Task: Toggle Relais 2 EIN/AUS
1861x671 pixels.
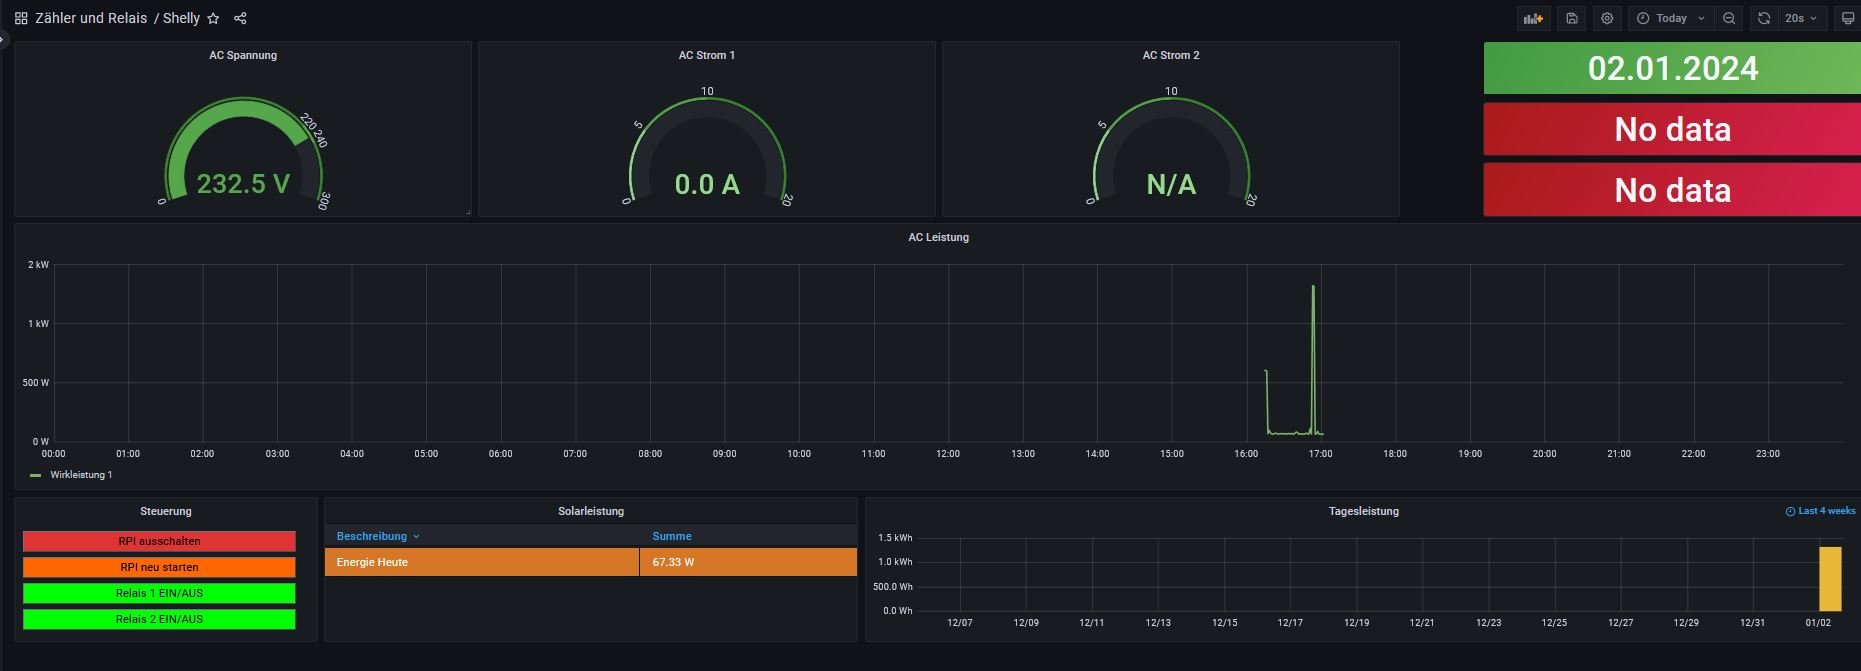Action: pyautogui.click(x=159, y=619)
